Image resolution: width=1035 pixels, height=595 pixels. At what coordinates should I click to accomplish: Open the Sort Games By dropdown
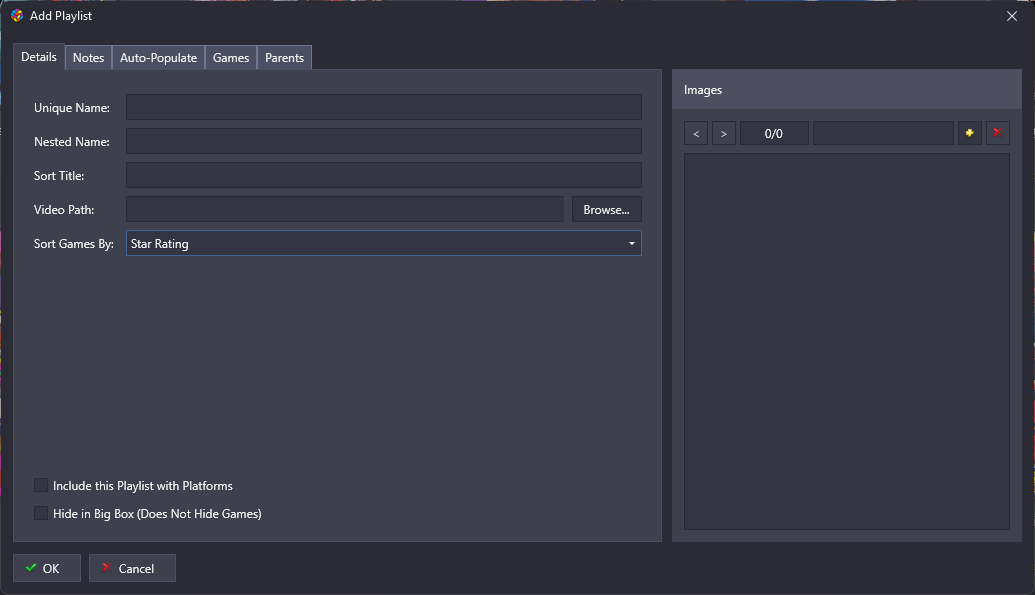(383, 243)
